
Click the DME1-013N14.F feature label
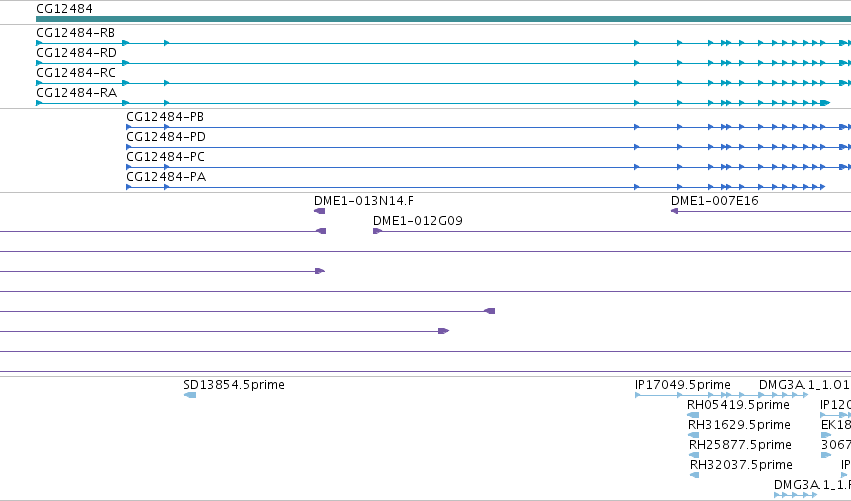point(364,201)
